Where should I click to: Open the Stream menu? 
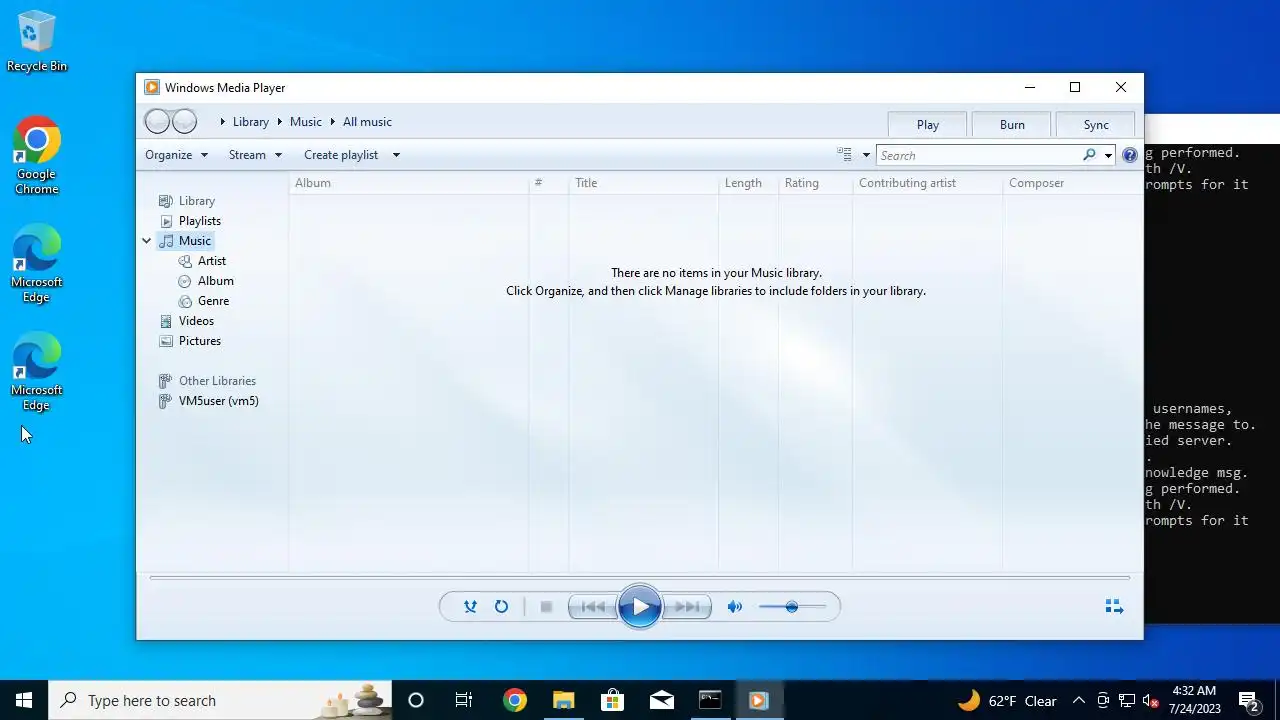click(255, 155)
